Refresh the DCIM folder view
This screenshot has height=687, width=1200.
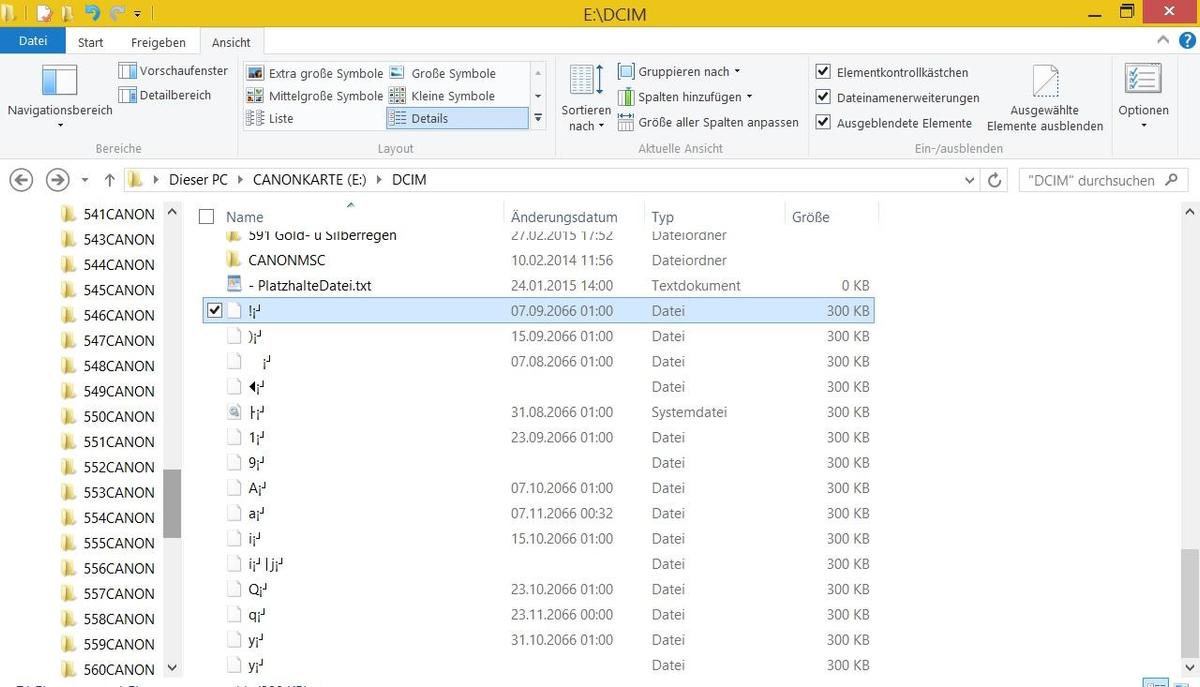coord(994,180)
